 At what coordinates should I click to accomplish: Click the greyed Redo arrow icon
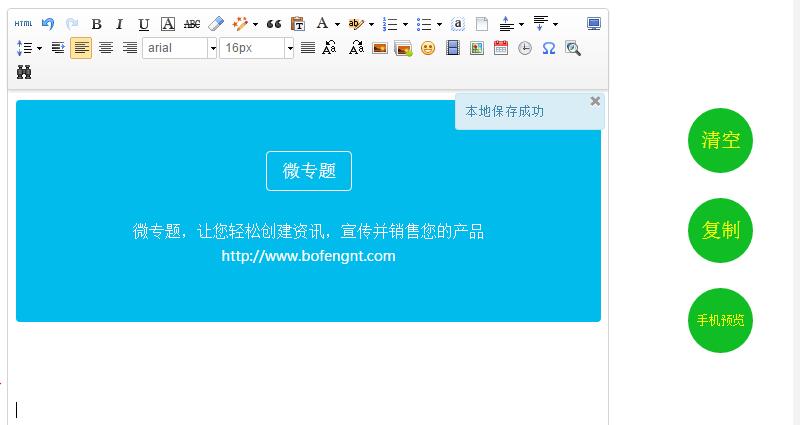(72, 23)
